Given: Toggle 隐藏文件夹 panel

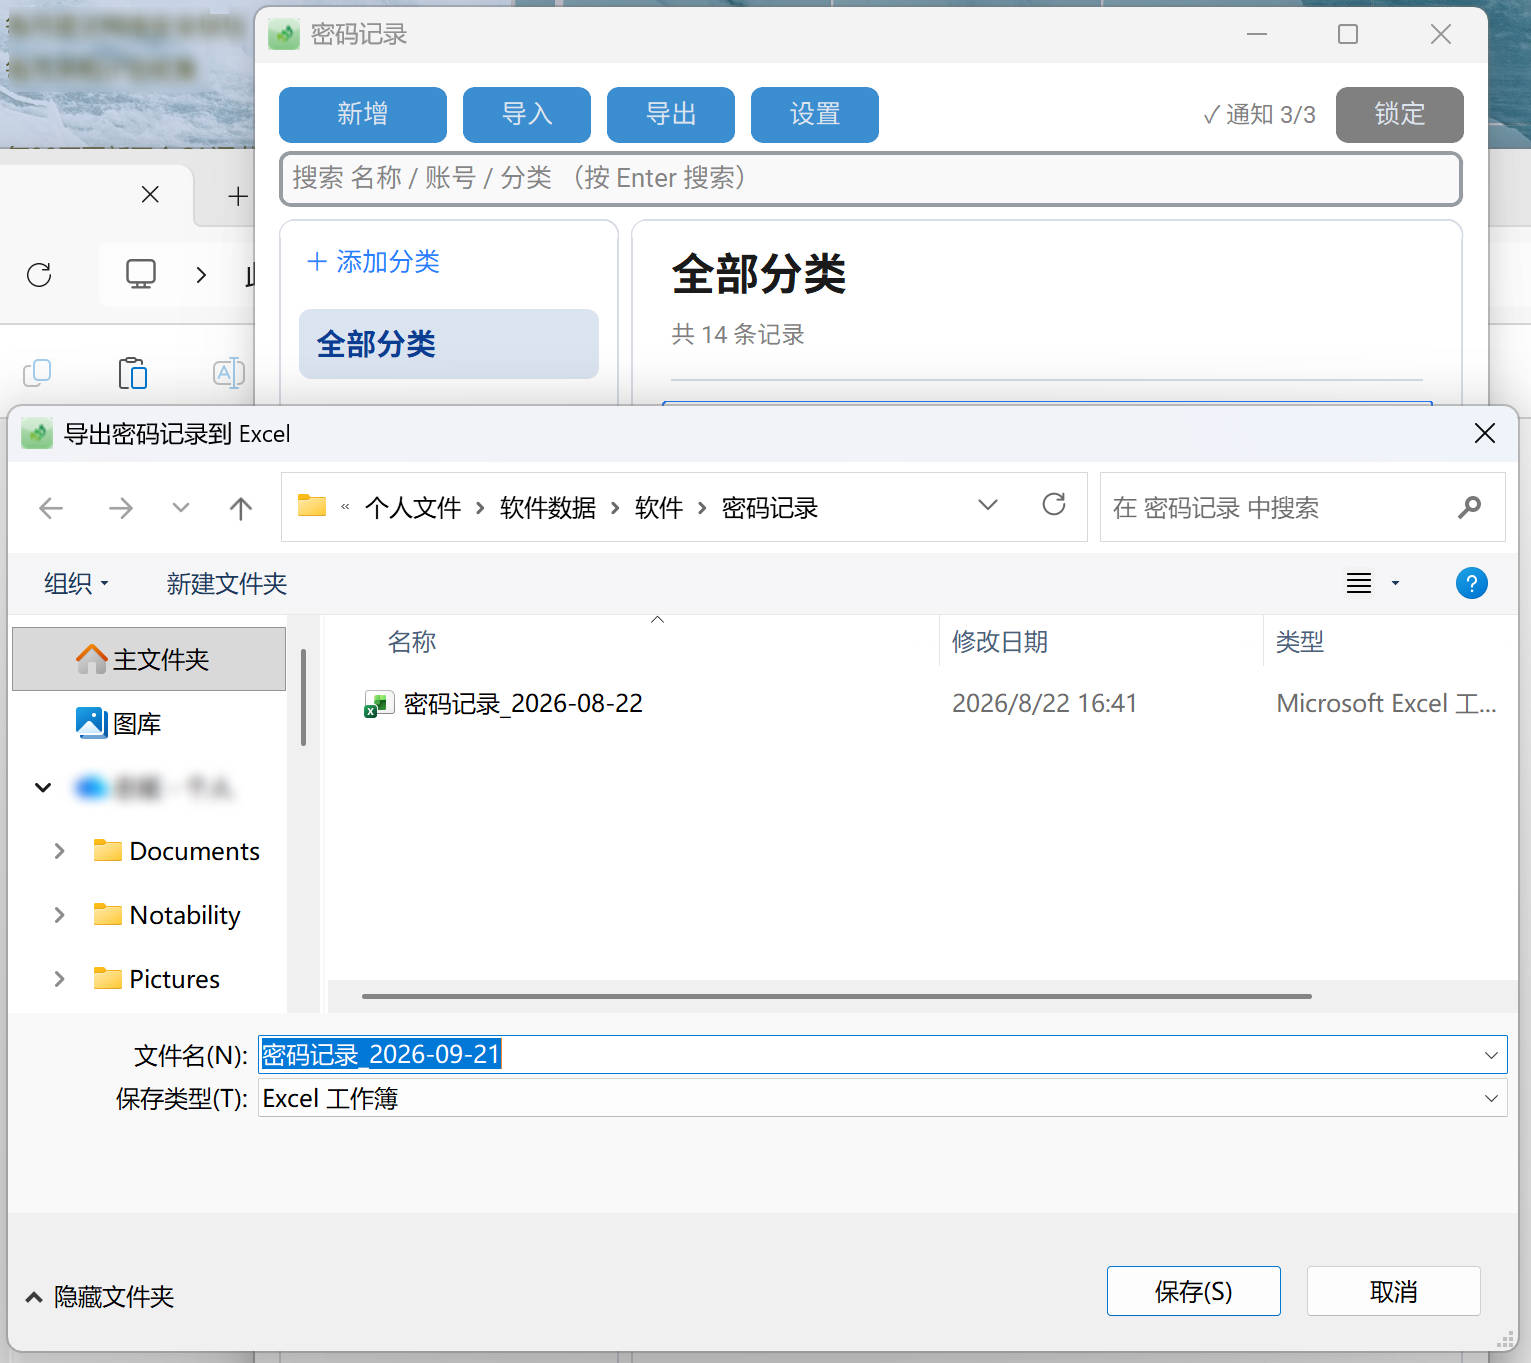Looking at the screenshot, I should [99, 1297].
